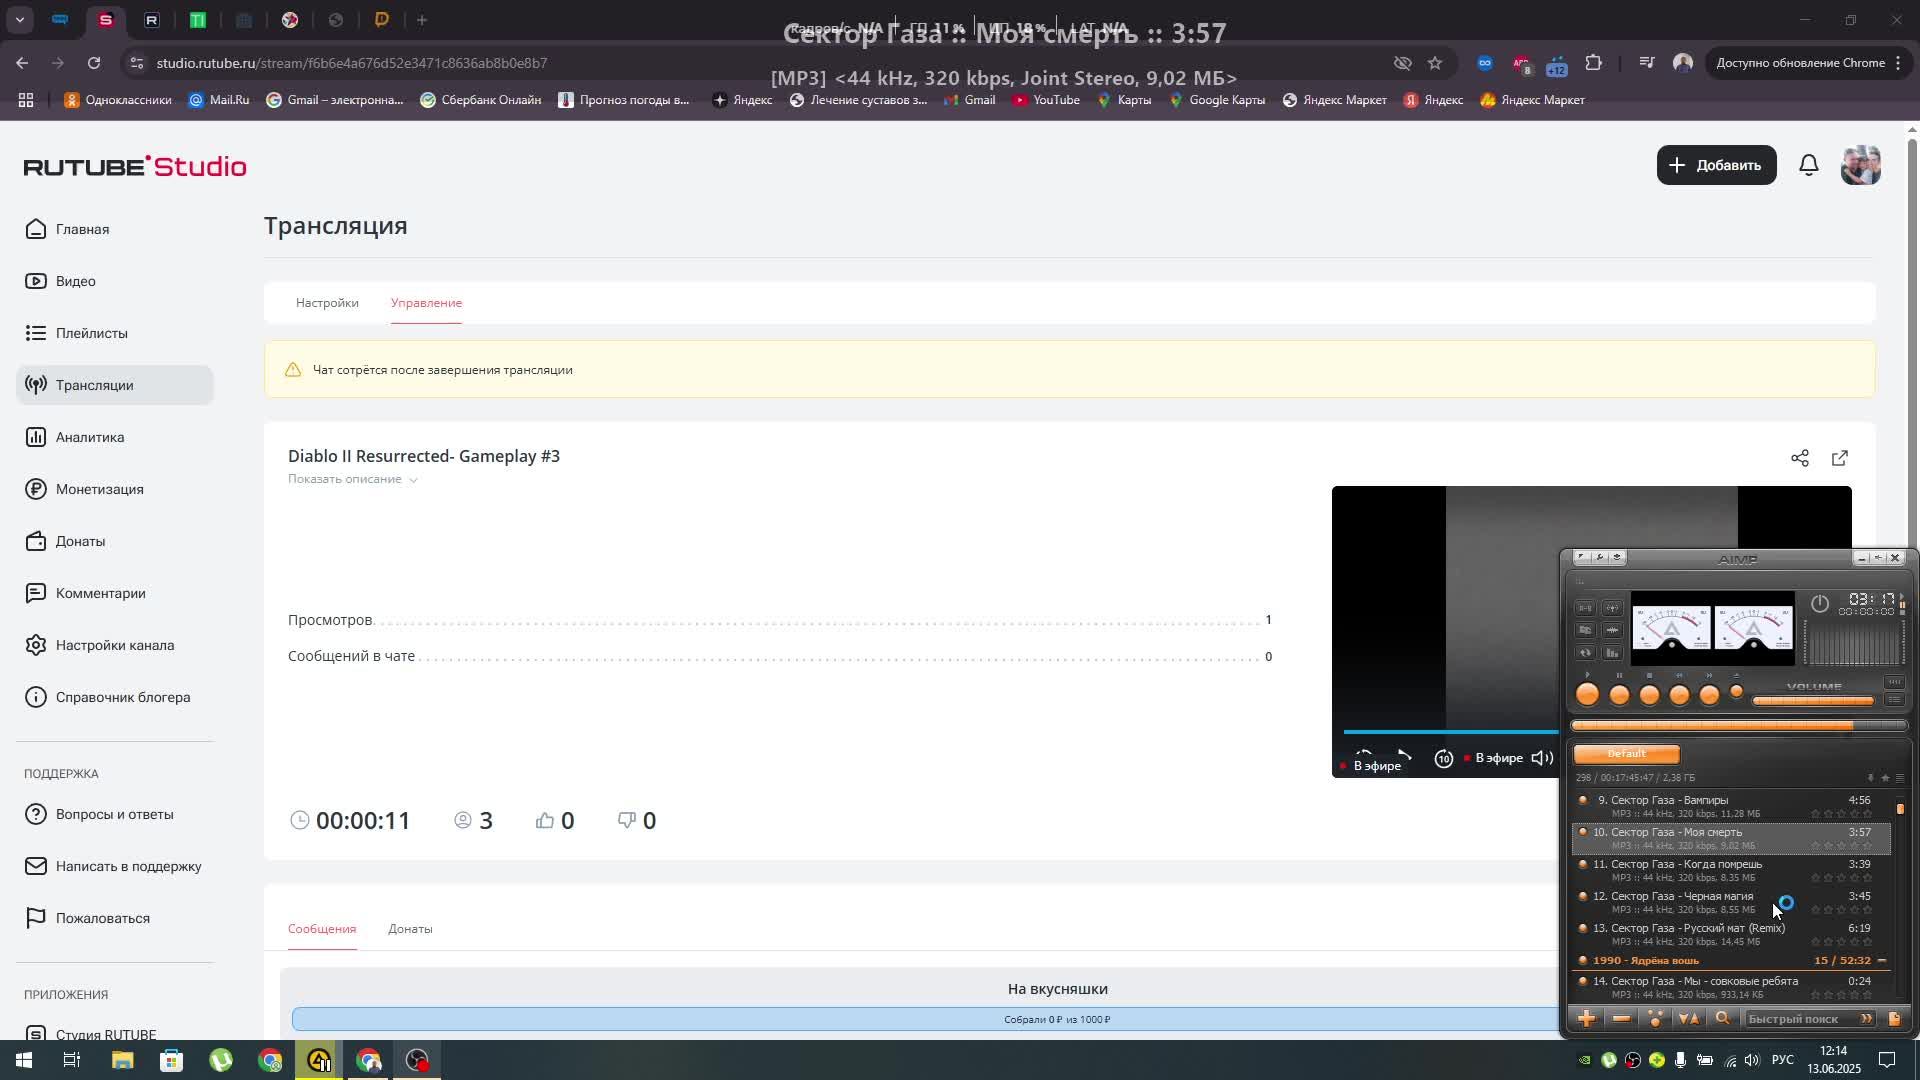Switch to Донаты tab below stream

pos(410,929)
